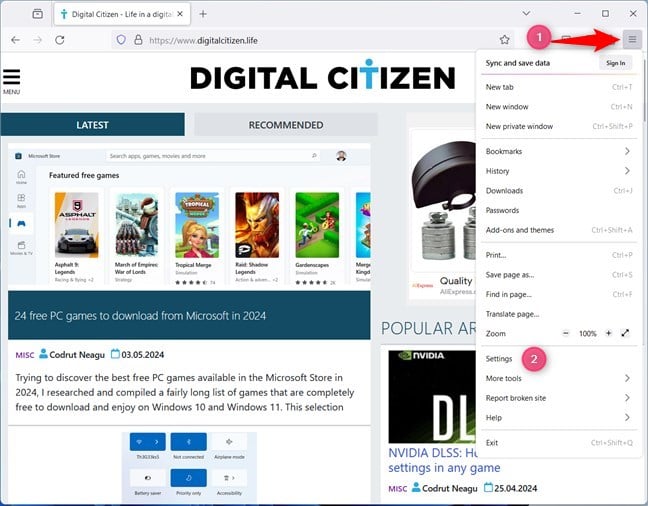This screenshot has height=506, width=648.
Task: Click the MISC category dated 25.04.2024
Action: [x=398, y=489]
